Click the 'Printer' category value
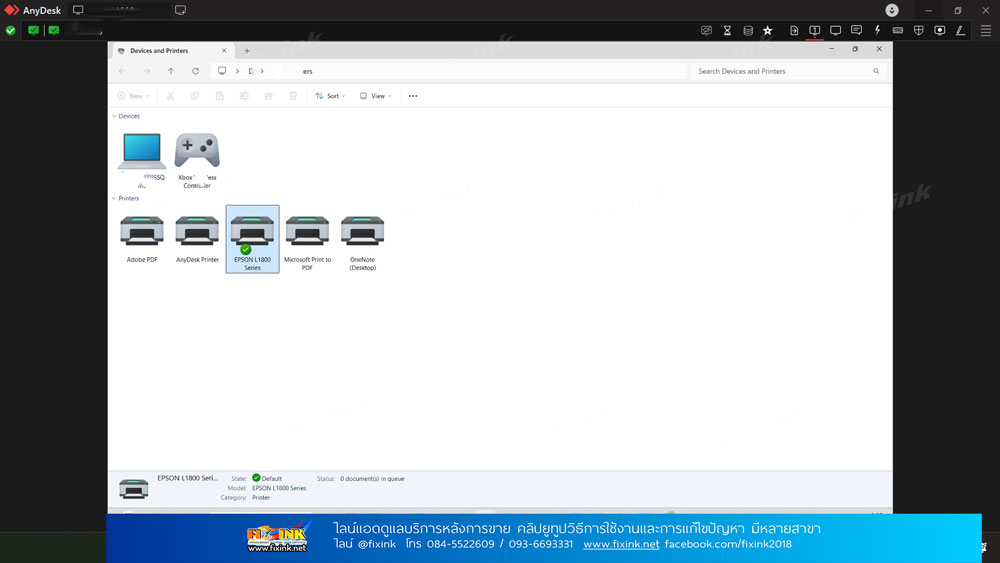 [x=261, y=498]
